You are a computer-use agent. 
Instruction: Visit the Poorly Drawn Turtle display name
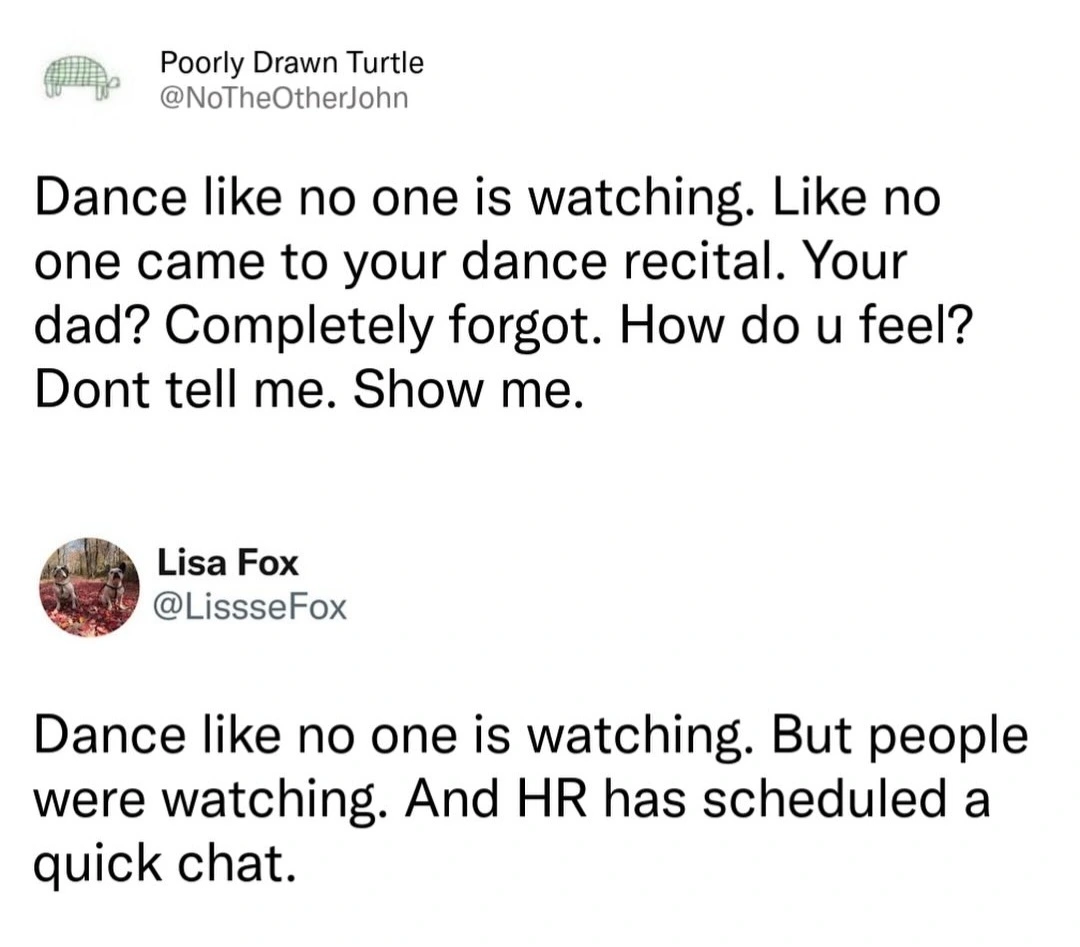292,63
